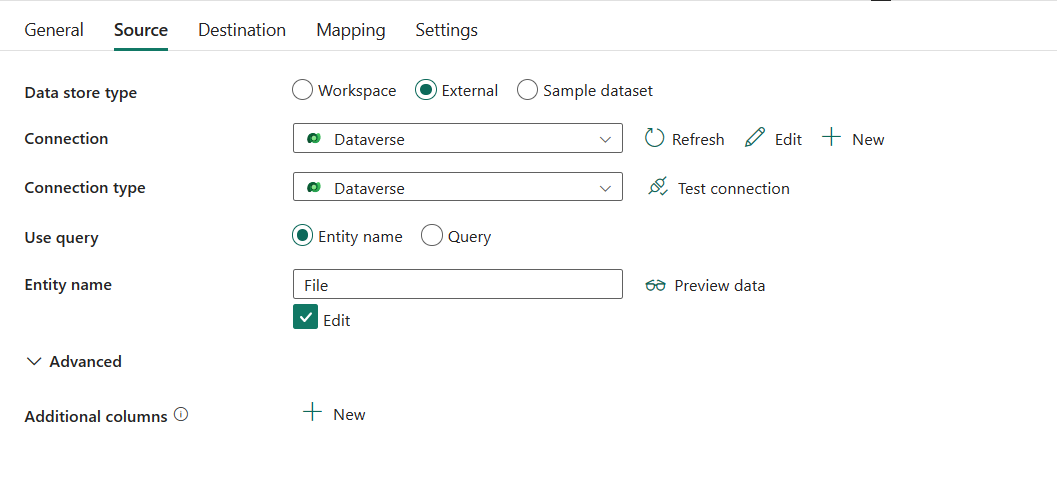The image size is (1057, 492).
Task: Click the Dataverse logo in Connection field
Action: click(x=314, y=139)
